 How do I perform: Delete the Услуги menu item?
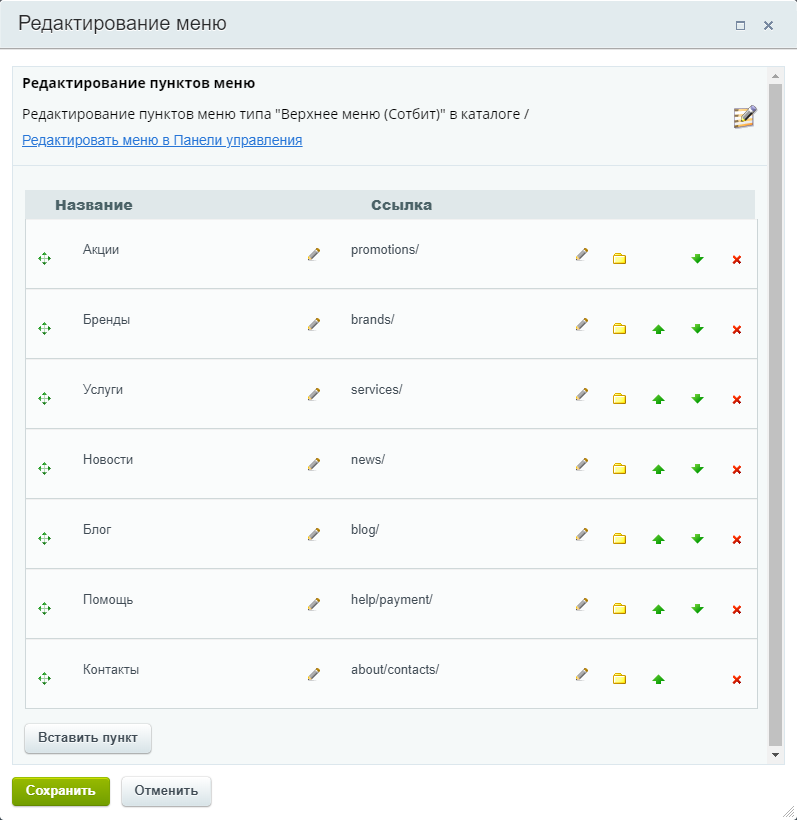point(737,400)
